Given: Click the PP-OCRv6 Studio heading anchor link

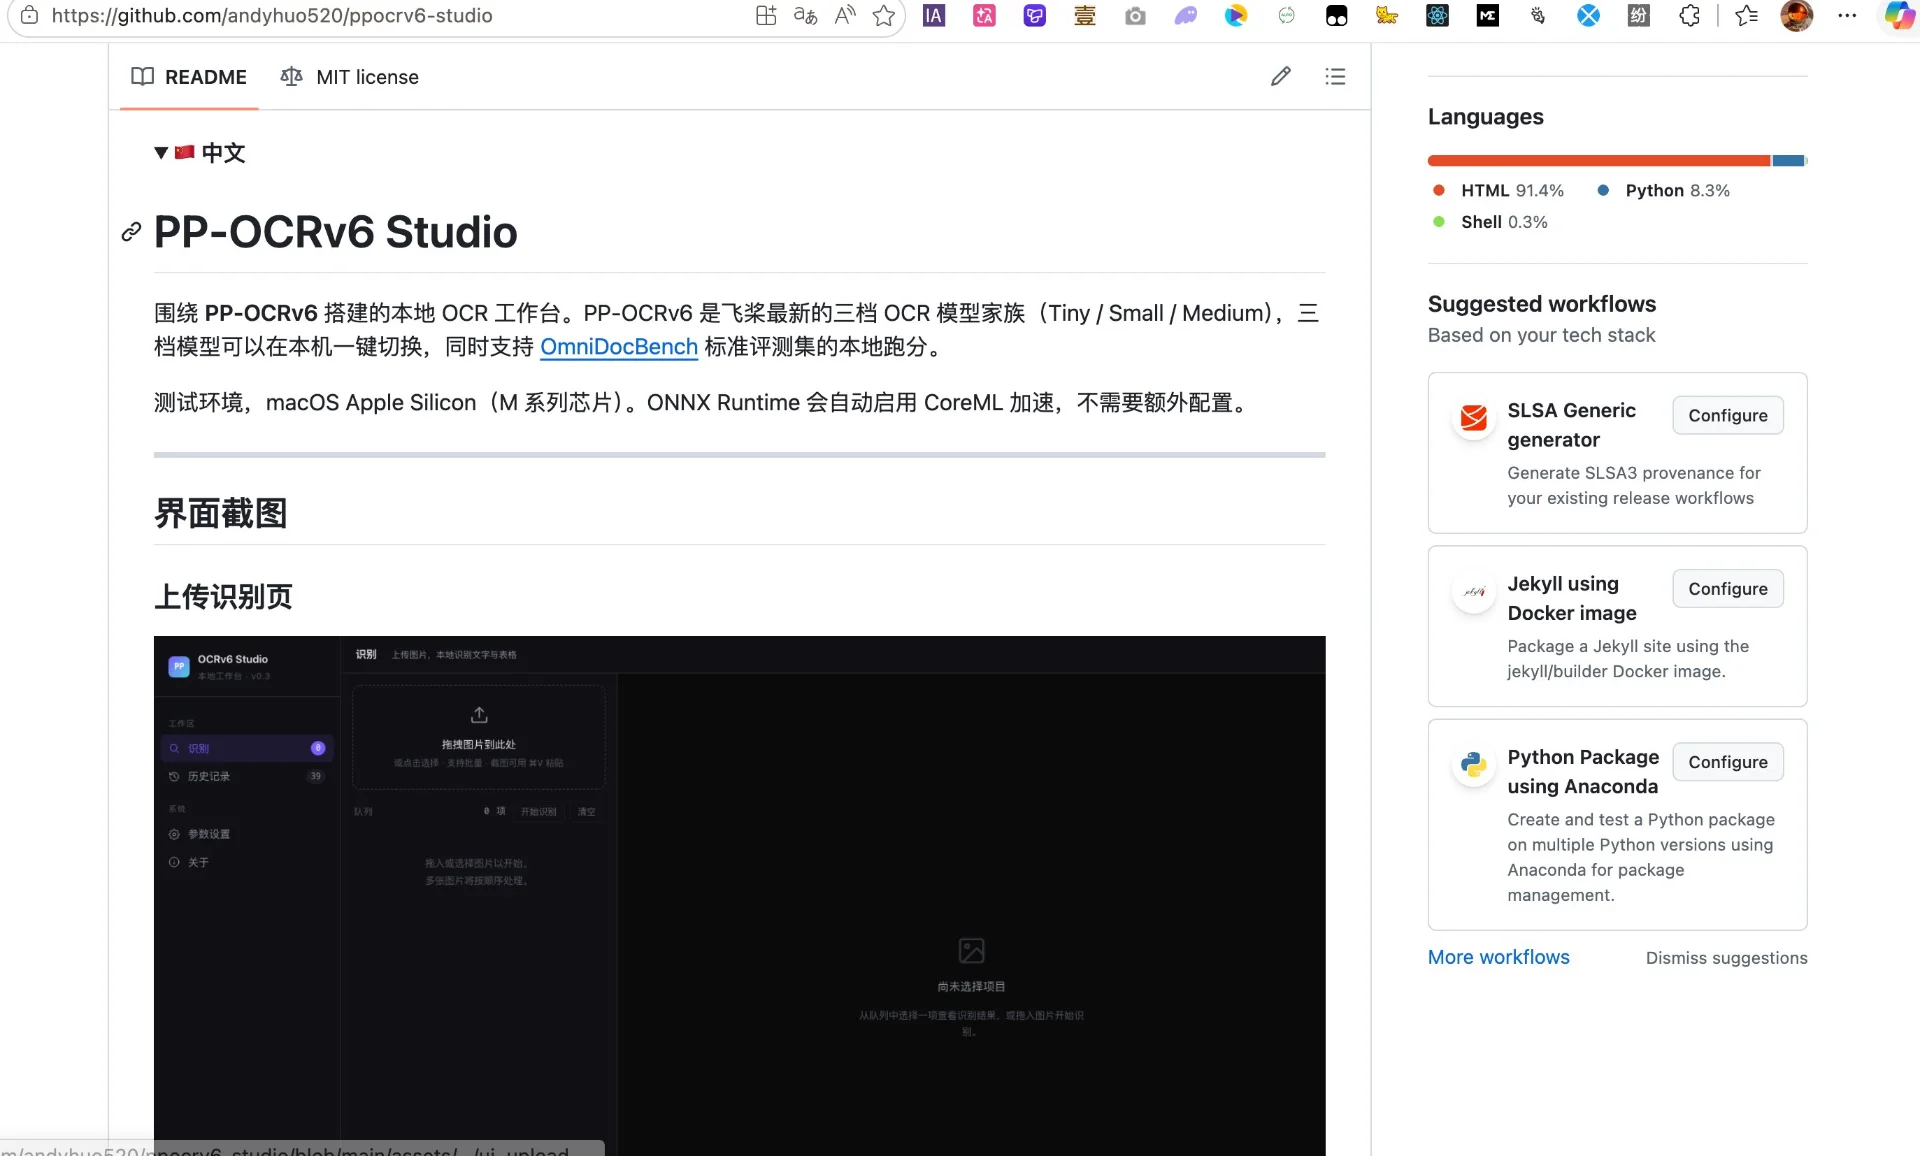Looking at the screenshot, I should (131, 232).
